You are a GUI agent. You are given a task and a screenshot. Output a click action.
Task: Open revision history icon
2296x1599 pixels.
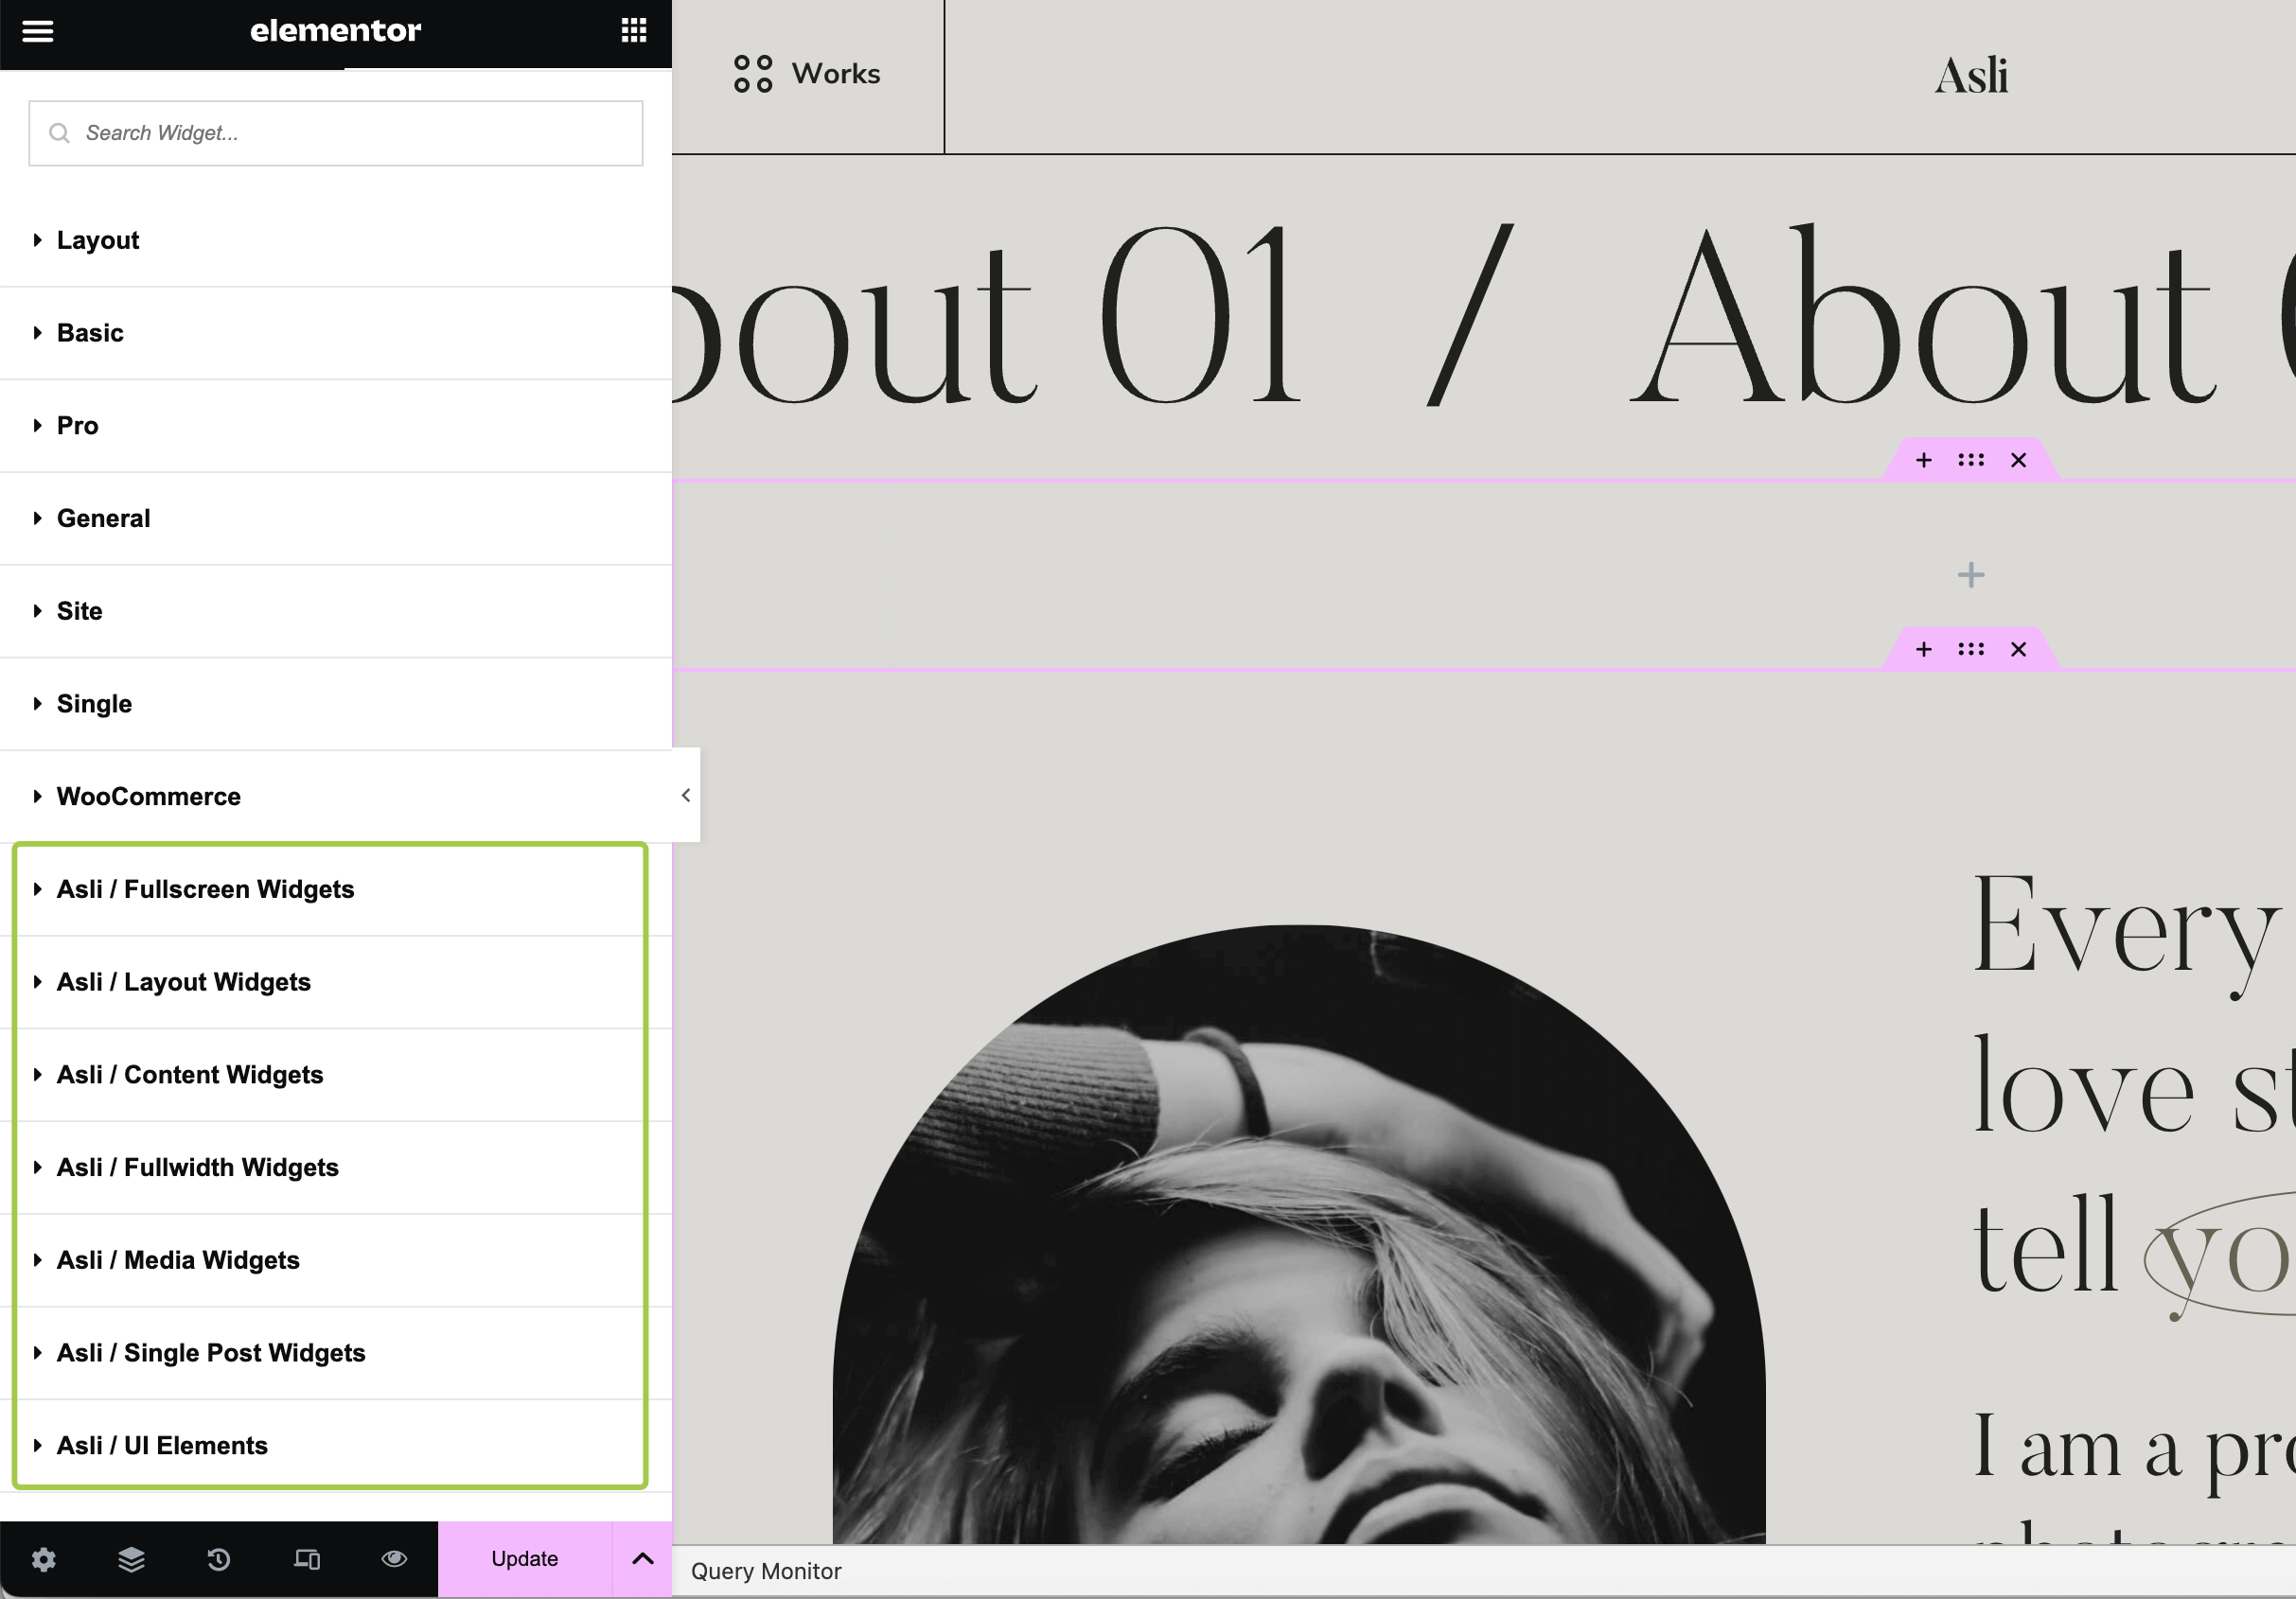click(219, 1559)
